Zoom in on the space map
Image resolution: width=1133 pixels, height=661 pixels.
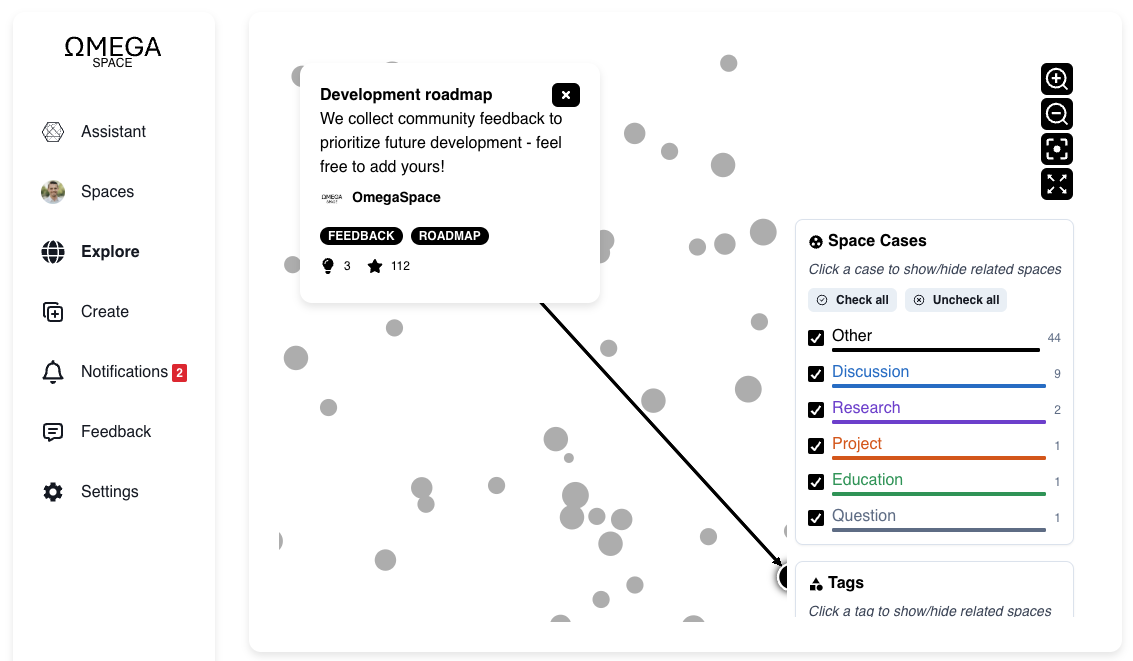click(x=1056, y=79)
